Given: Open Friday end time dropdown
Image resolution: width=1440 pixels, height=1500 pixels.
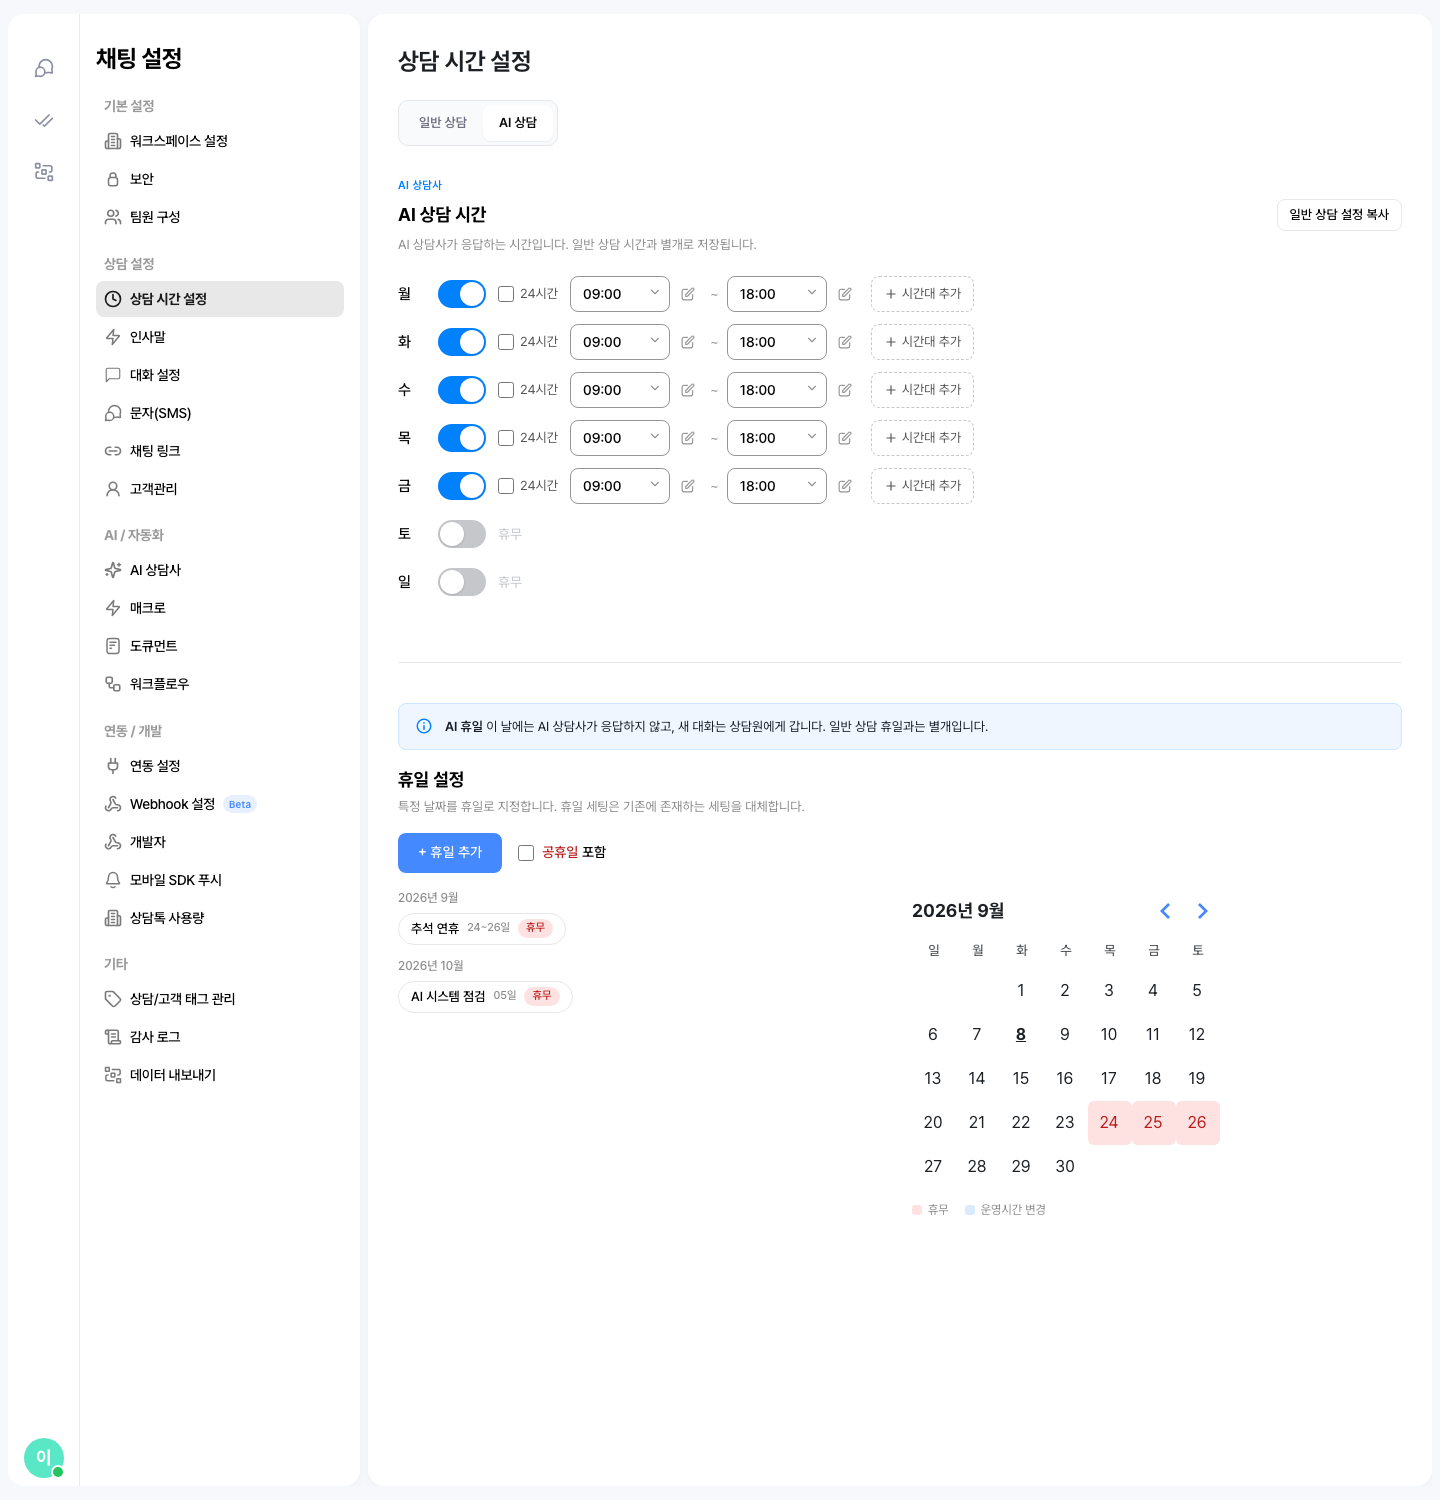Looking at the screenshot, I should [777, 486].
